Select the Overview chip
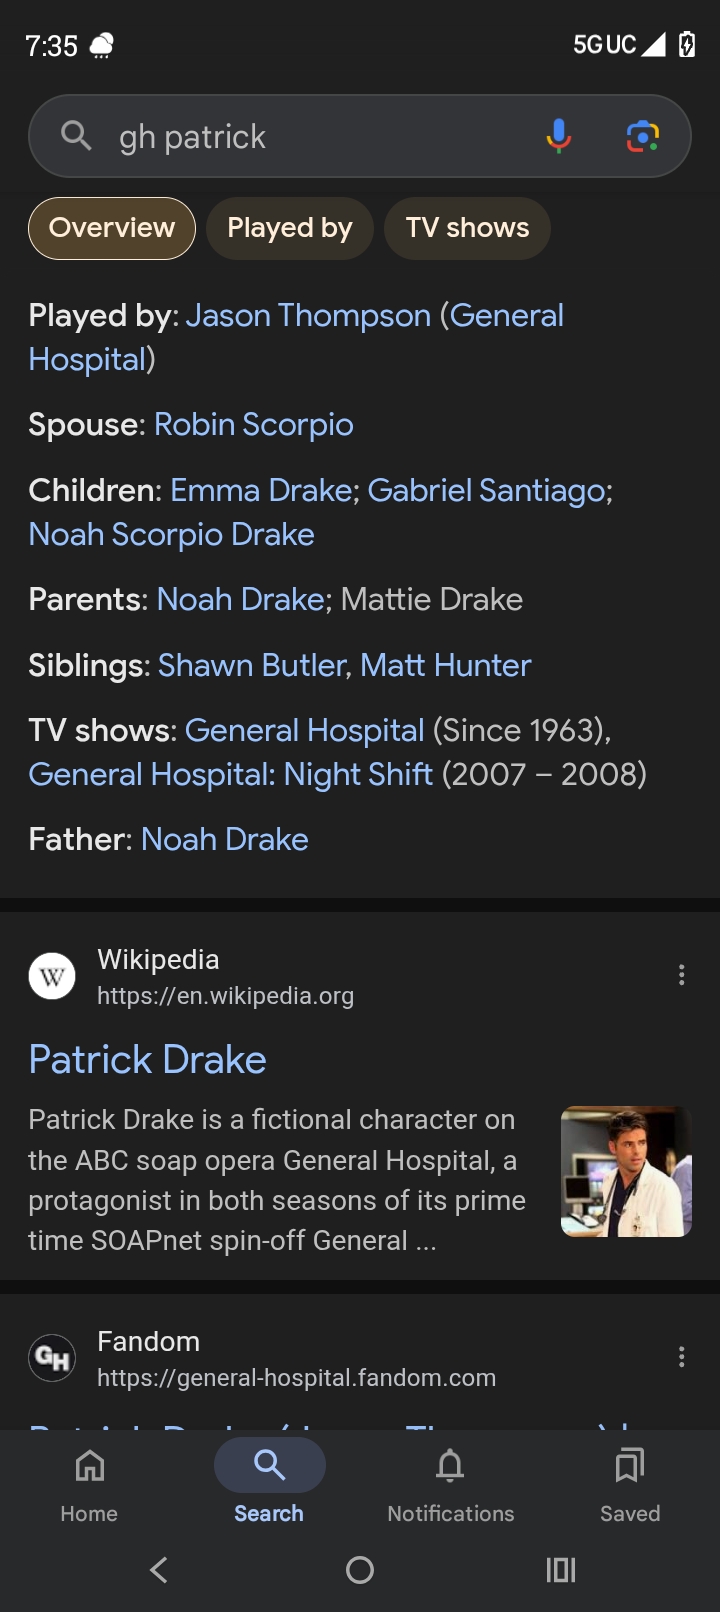The width and height of the screenshot is (720, 1612). coord(112,228)
